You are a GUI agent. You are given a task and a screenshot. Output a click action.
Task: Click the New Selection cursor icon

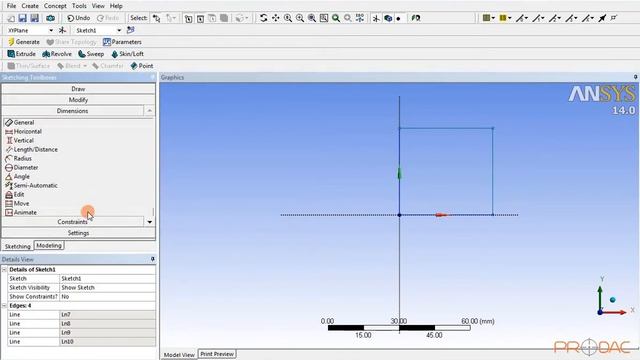tap(157, 18)
